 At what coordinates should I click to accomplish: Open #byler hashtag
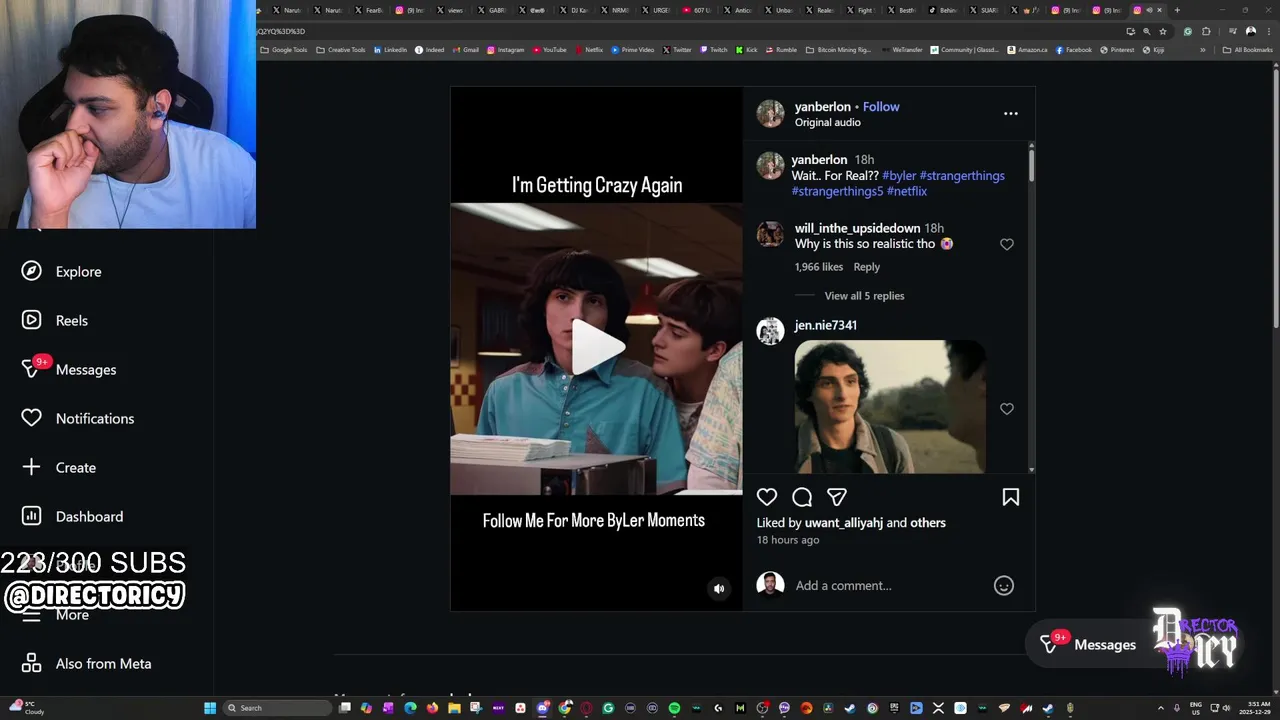(899, 176)
